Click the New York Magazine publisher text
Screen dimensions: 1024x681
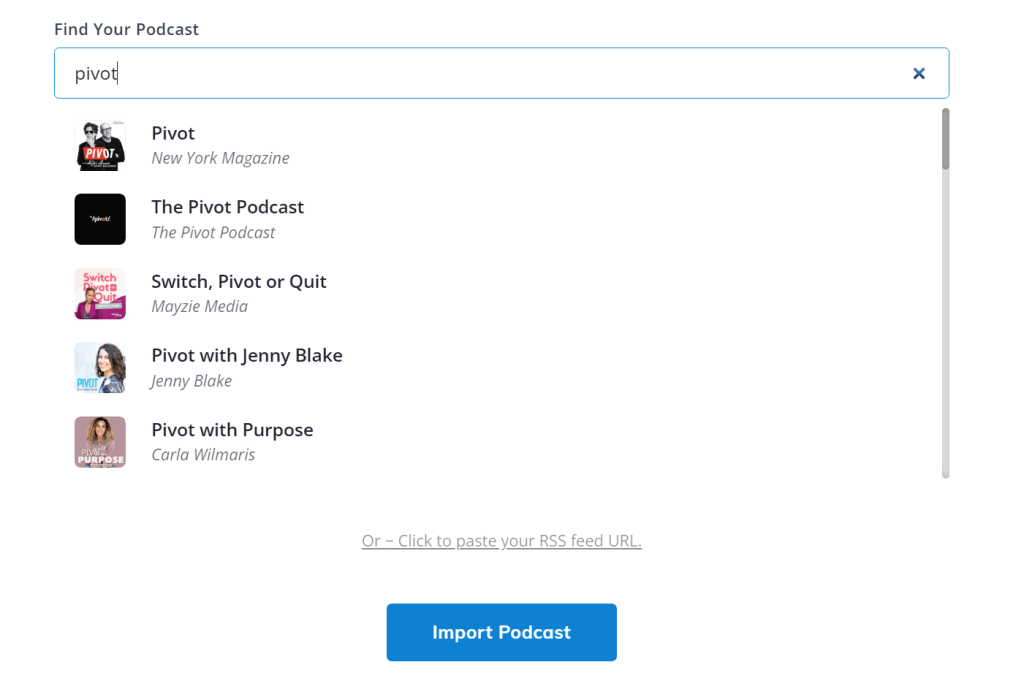pyautogui.click(x=220, y=158)
